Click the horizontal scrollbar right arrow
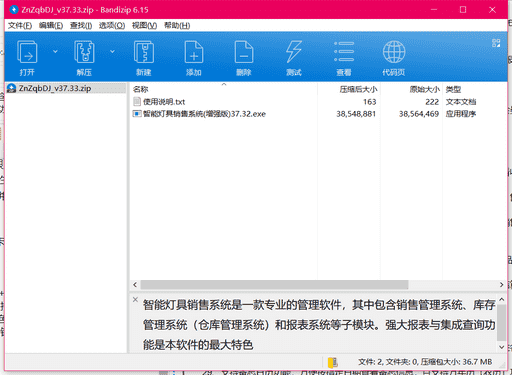Screen dimensions: 512x375 [501, 285]
